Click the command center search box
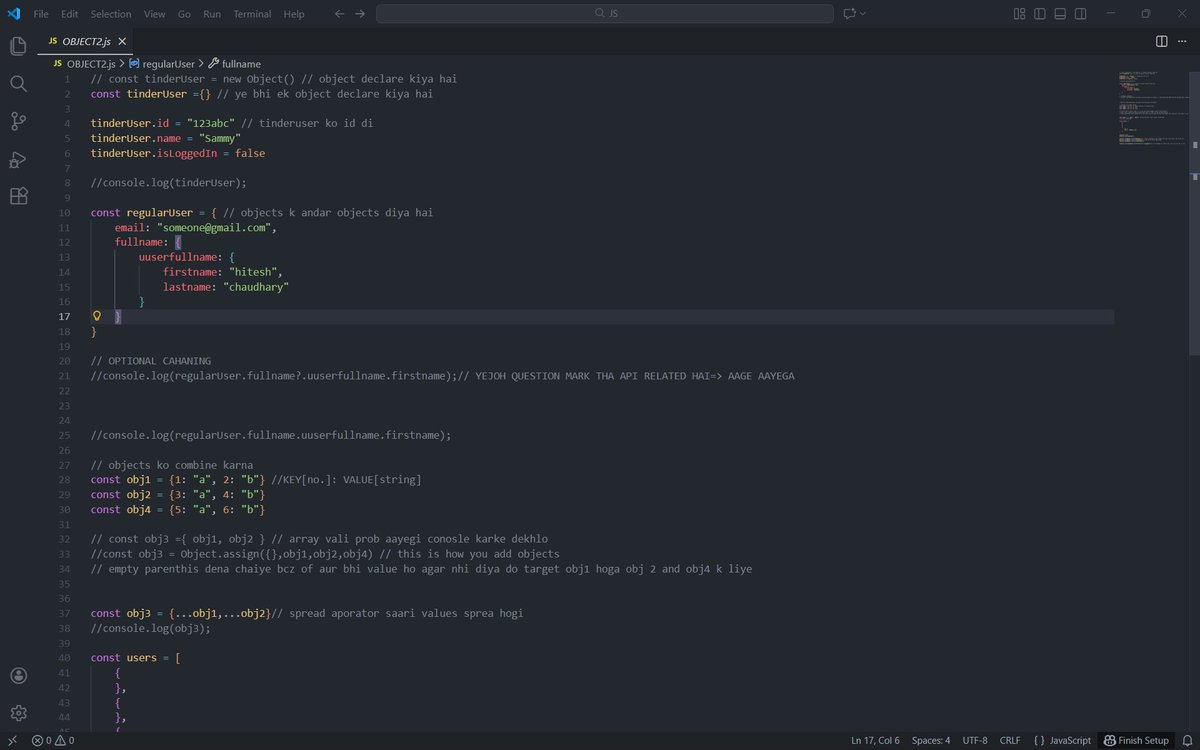The image size is (1200, 750). point(604,14)
